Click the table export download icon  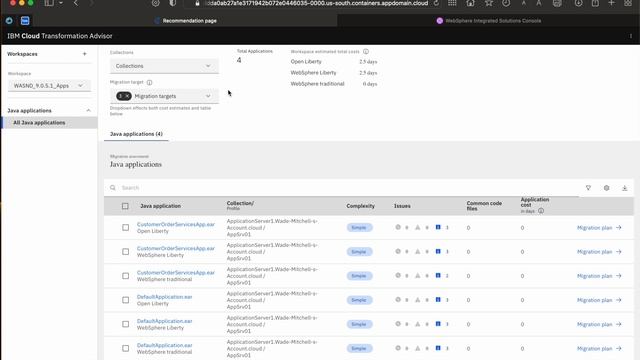pyautogui.click(x=624, y=188)
